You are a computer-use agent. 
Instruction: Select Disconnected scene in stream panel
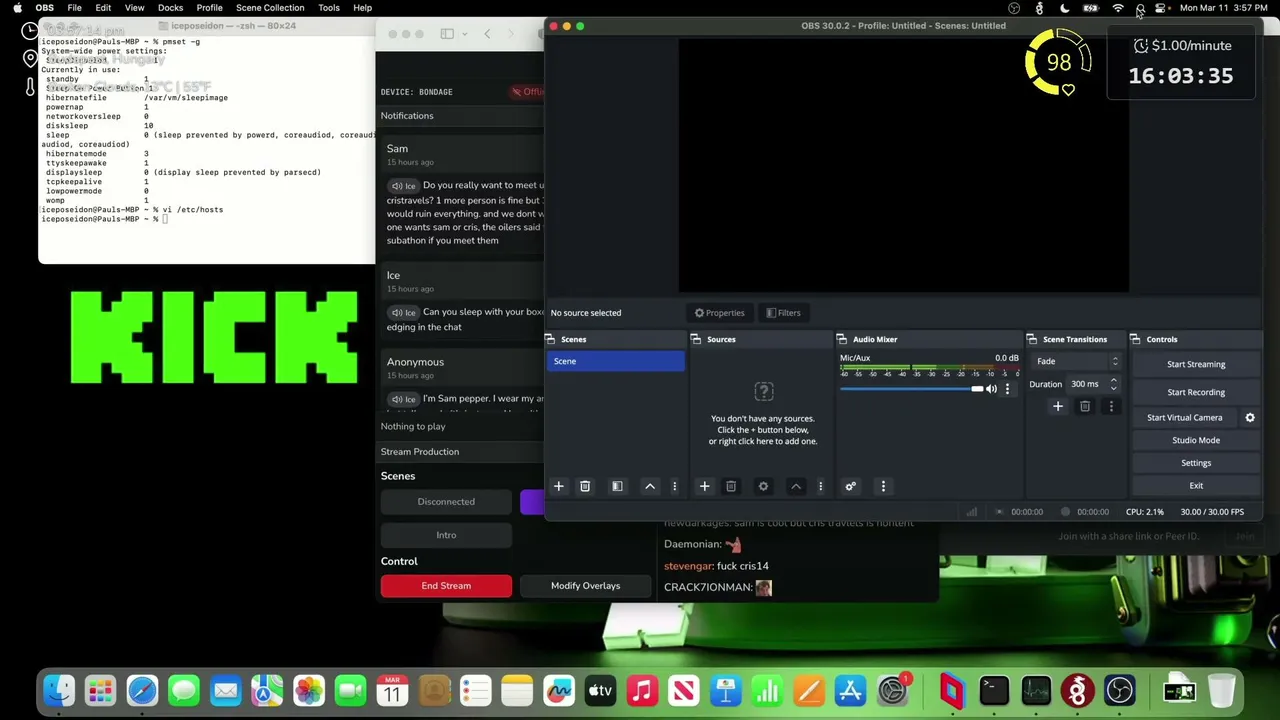click(x=446, y=502)
